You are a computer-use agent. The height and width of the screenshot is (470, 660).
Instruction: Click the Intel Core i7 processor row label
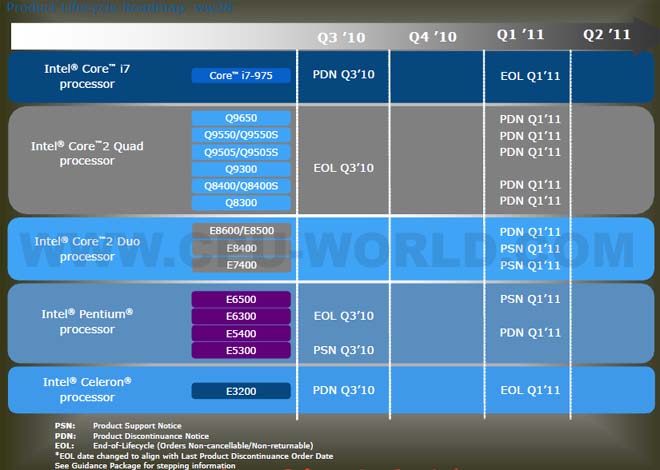click(x=80, y=76)
